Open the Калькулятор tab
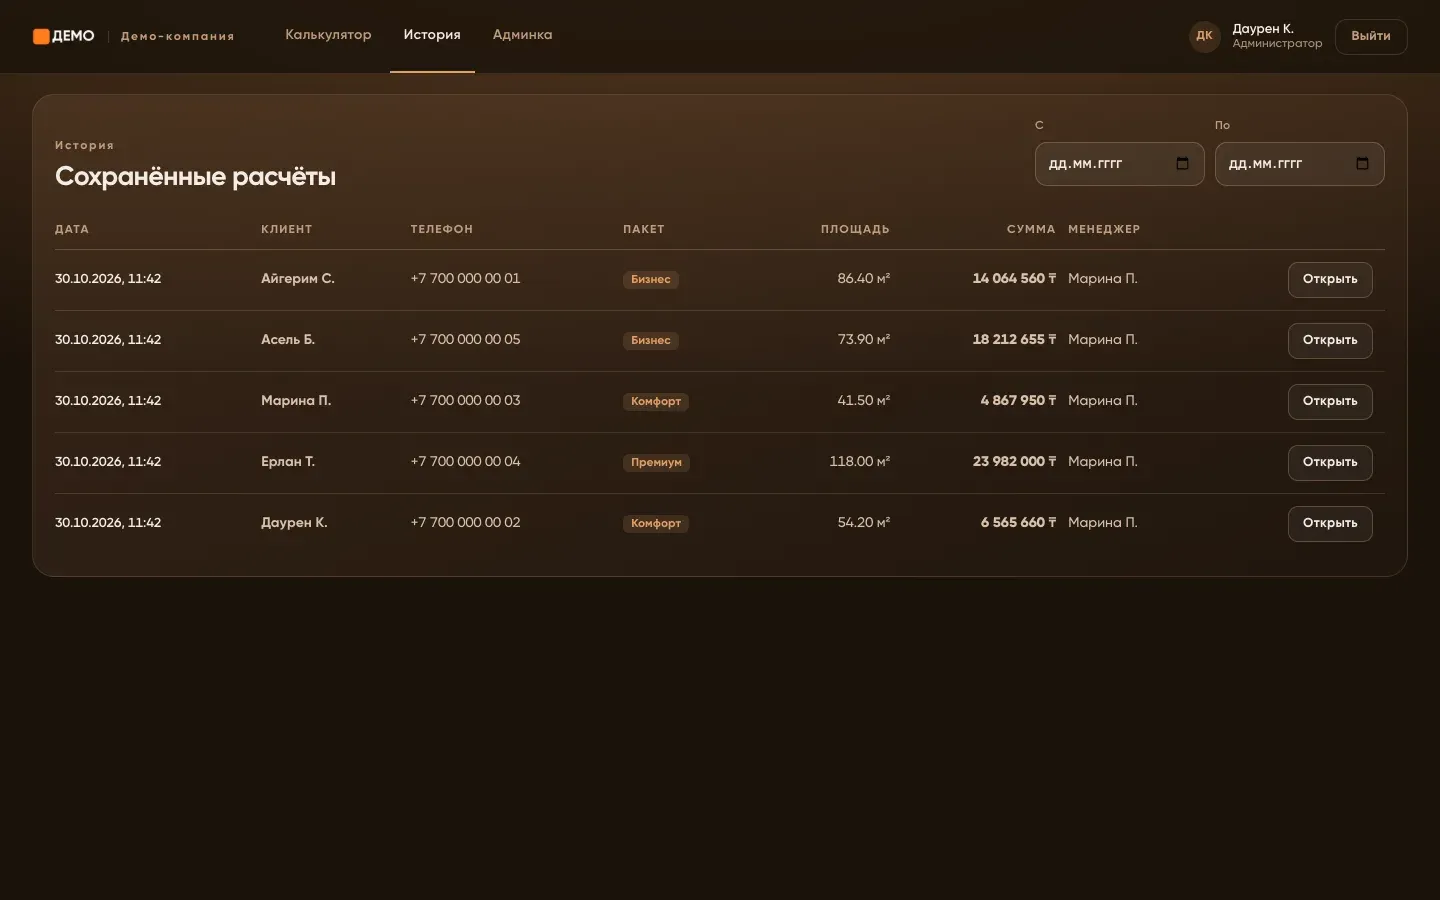1440x900 pixels. pos(328,35)
